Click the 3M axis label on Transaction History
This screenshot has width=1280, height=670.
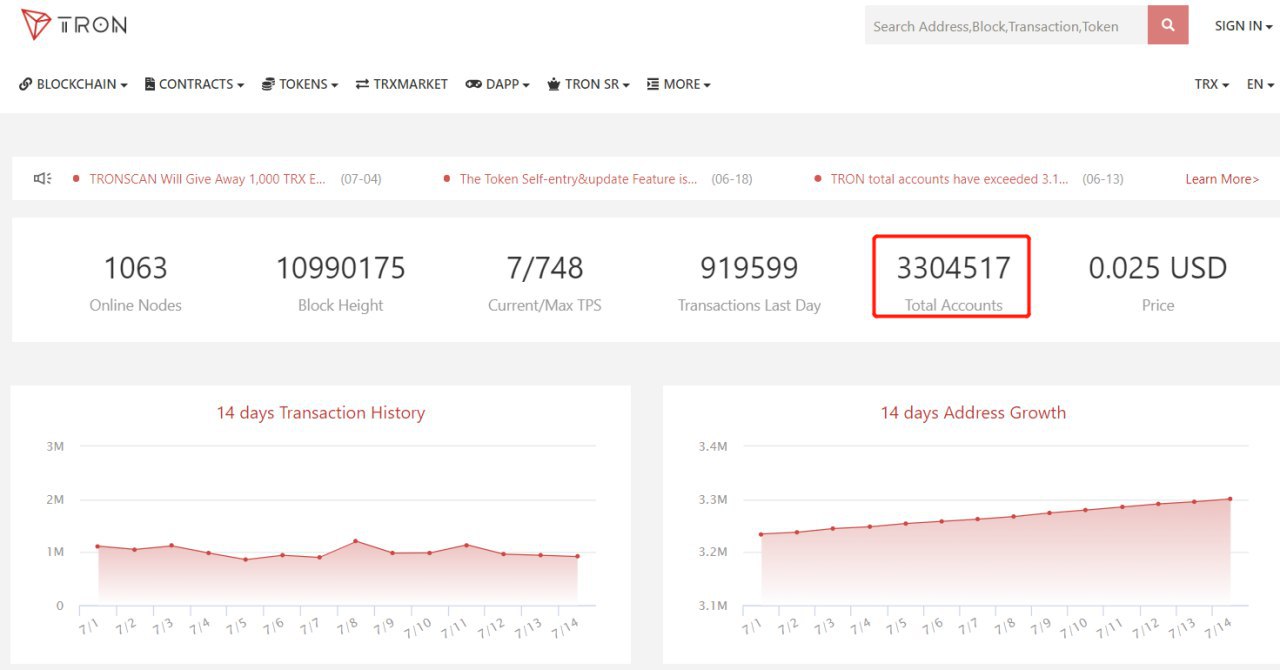(55, 446)
